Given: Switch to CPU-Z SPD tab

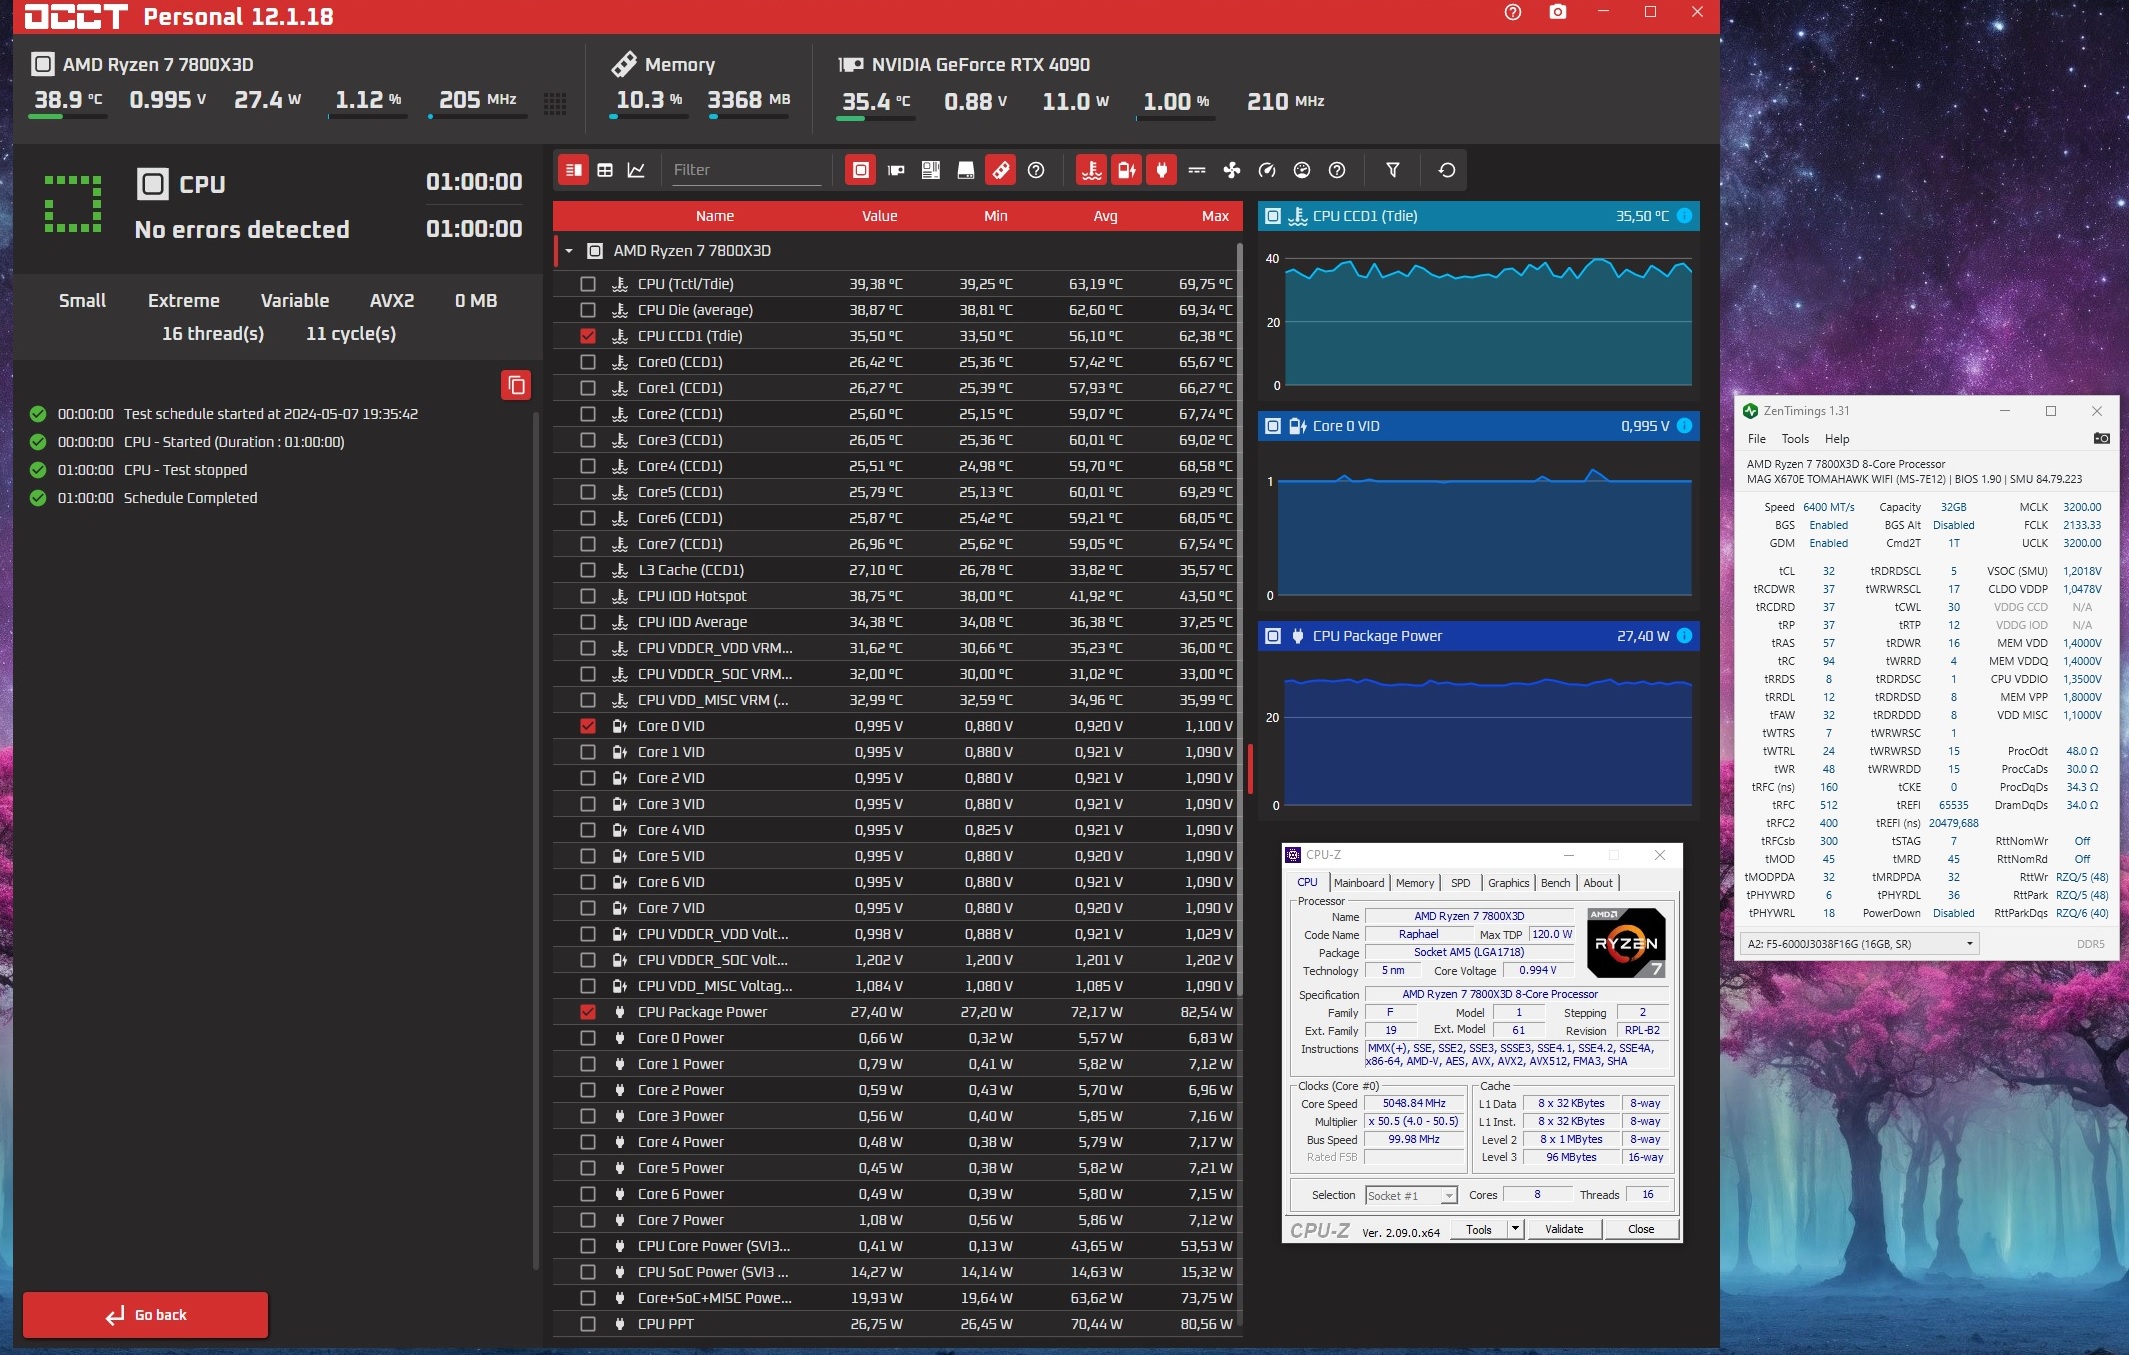Looking at the screenshot, I should coord(1460,883).
